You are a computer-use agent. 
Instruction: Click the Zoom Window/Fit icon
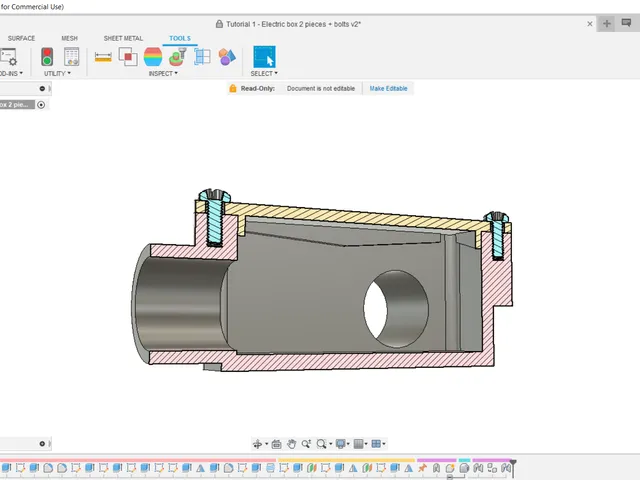point(321,444)
